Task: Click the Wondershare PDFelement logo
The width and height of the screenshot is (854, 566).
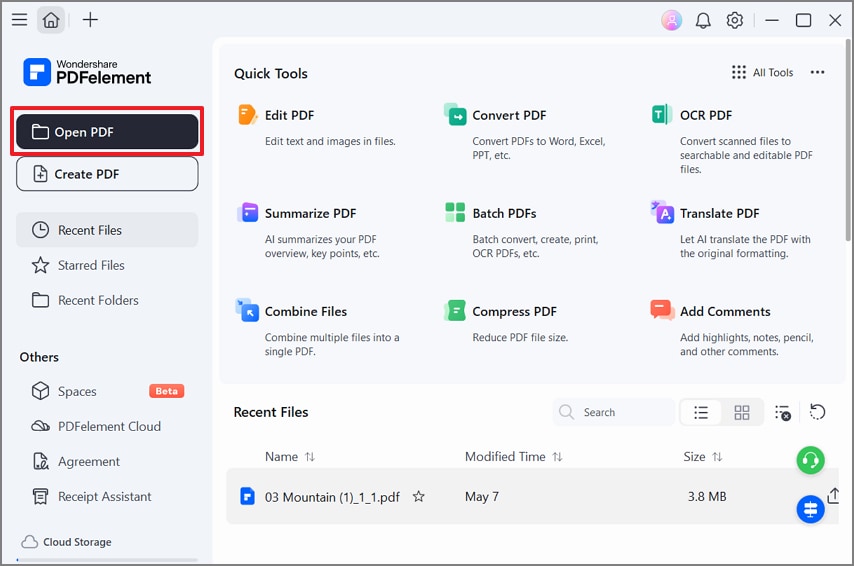Action: click(87, 72)
